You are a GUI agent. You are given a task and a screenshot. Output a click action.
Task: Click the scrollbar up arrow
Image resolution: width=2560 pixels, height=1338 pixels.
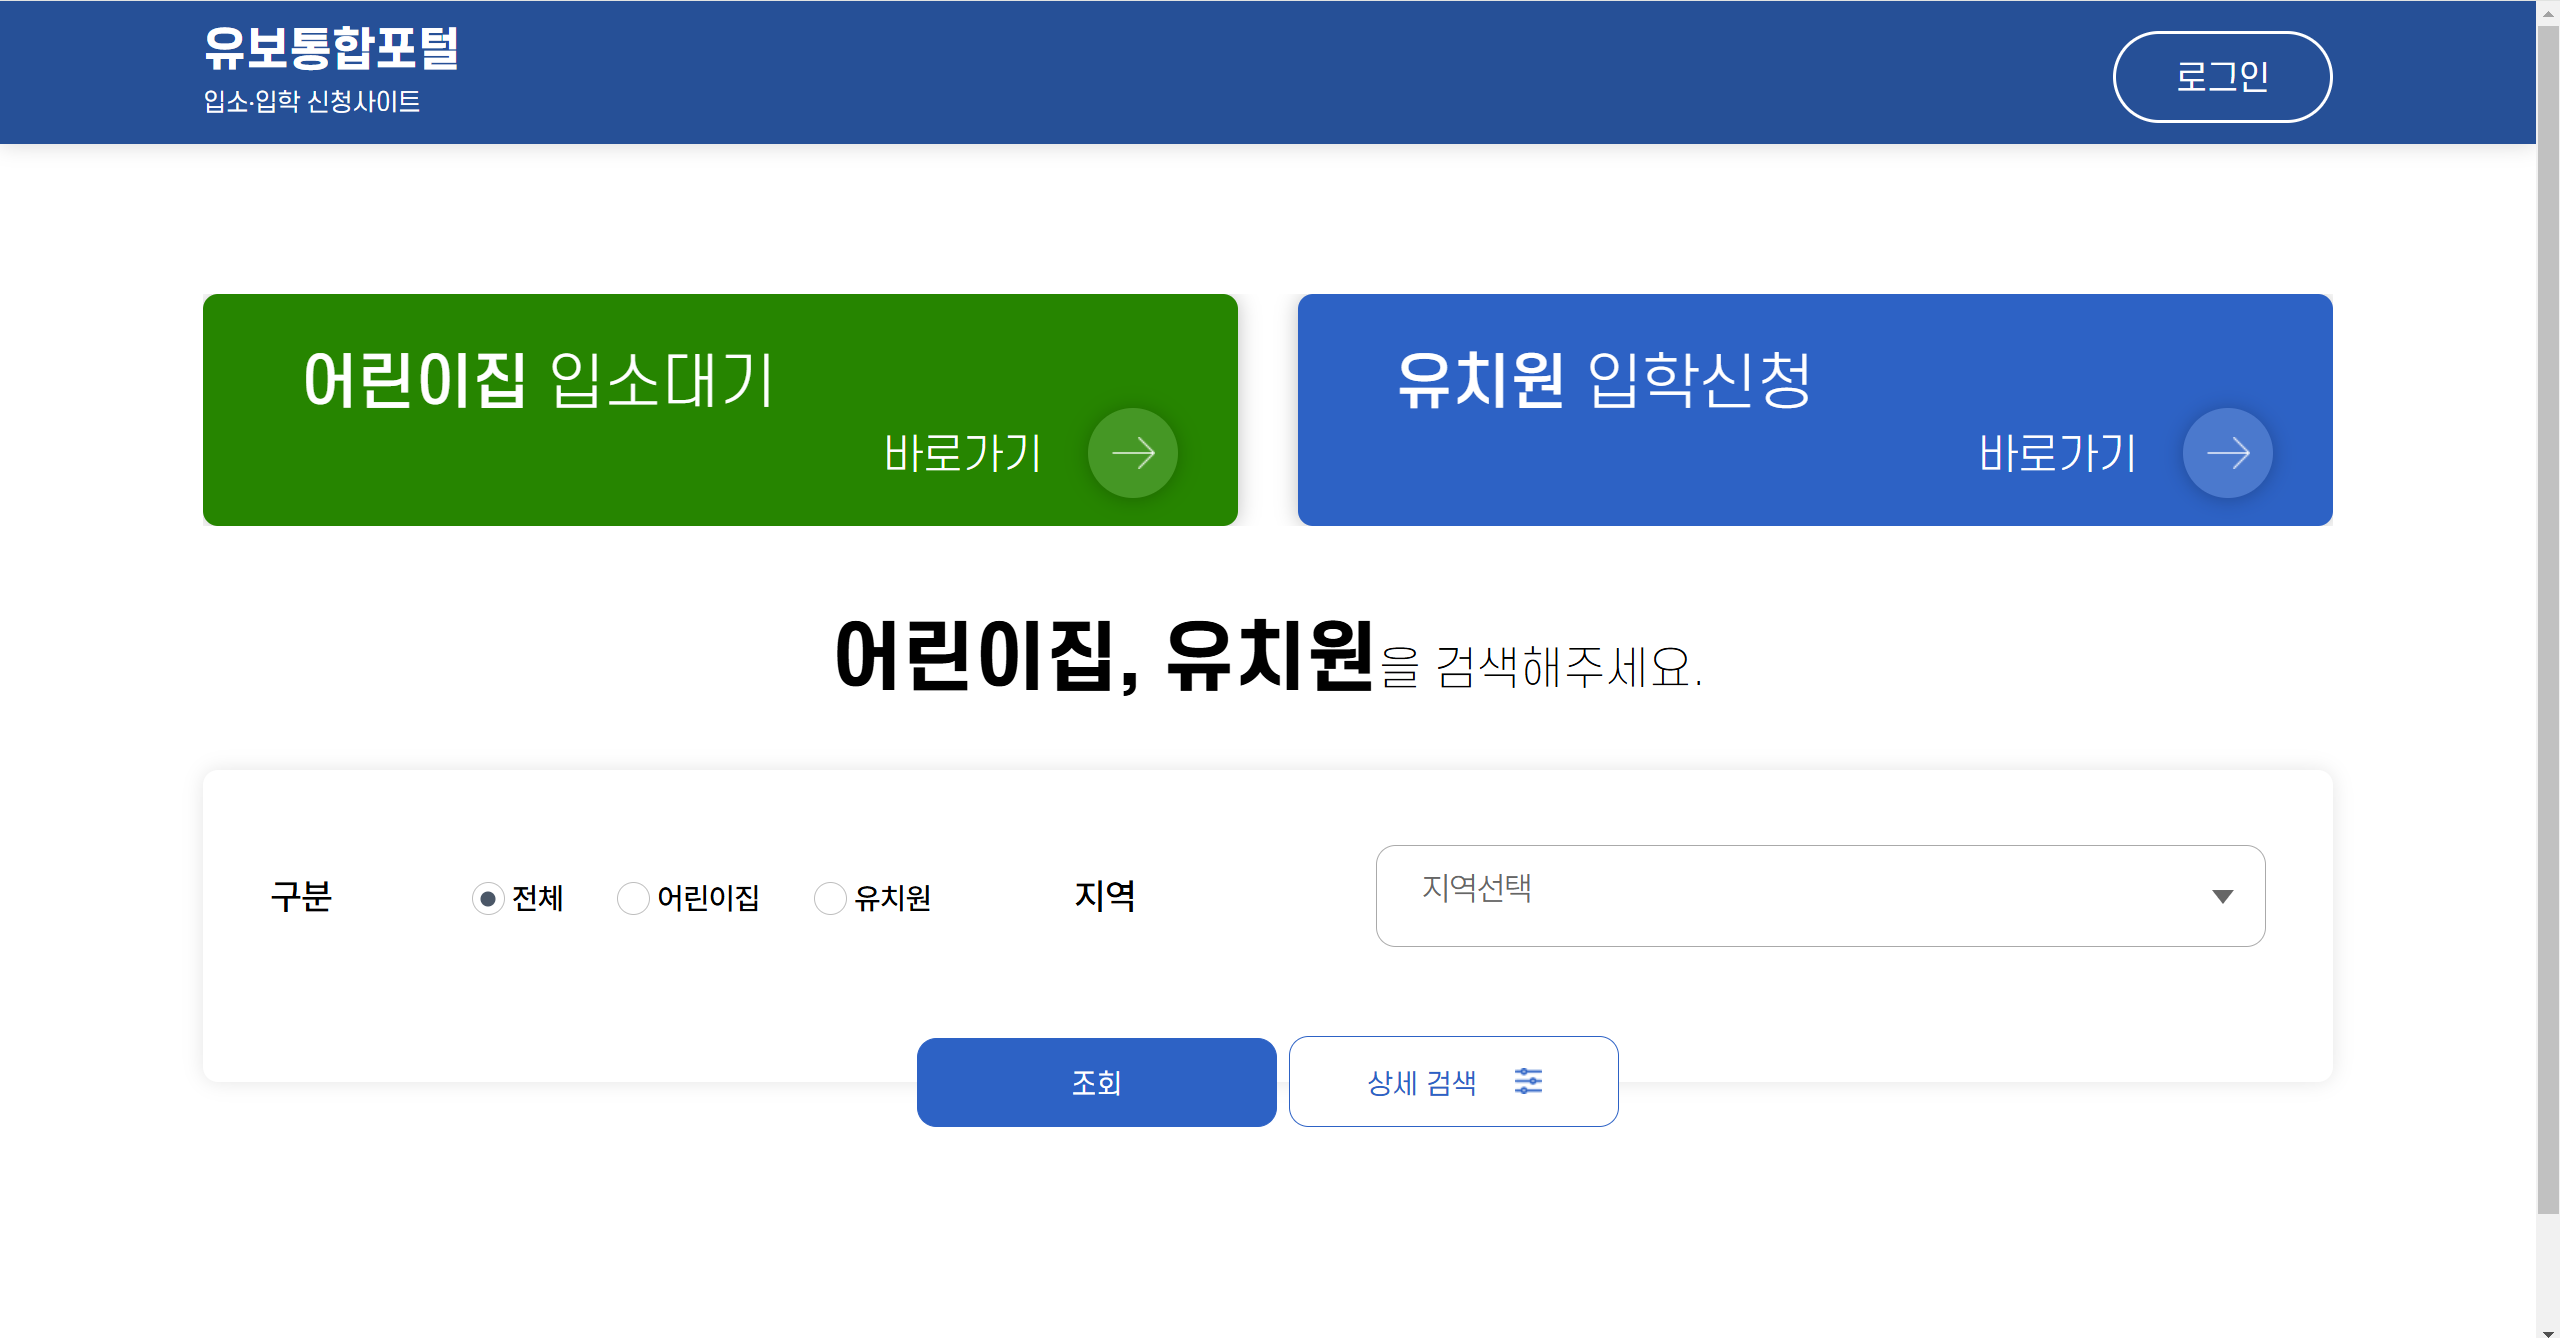[2548, 13]
